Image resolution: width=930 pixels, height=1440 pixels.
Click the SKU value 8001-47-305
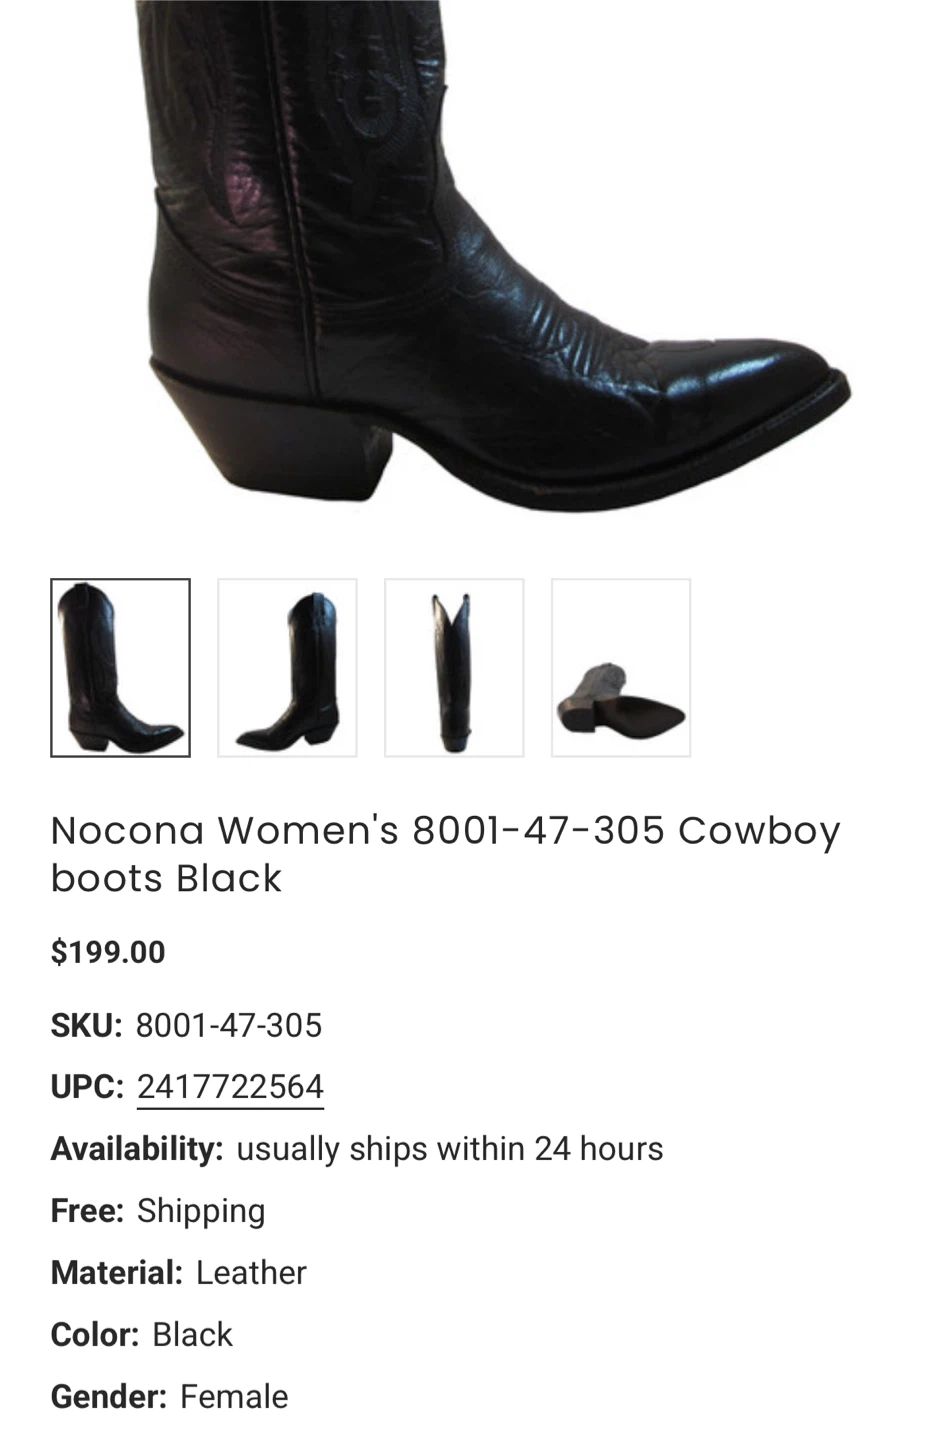click(x=229, y=1025)
